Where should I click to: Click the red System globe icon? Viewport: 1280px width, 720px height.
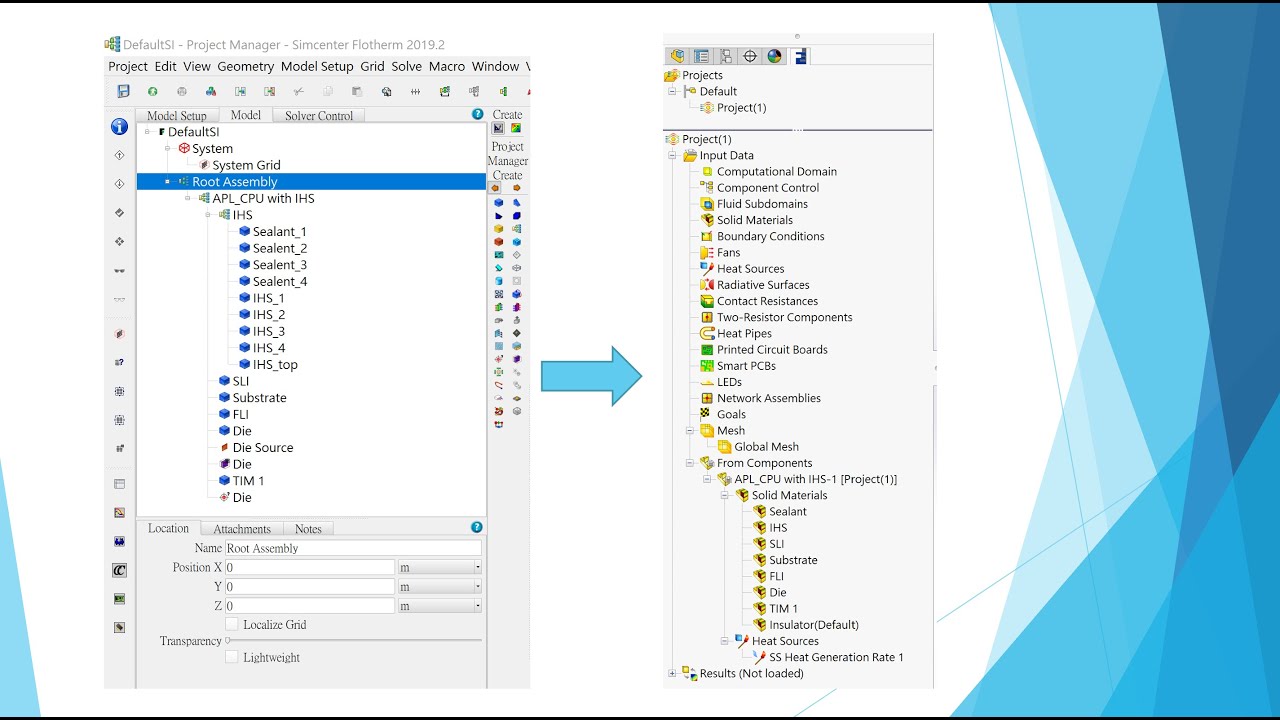click(184, 148)
